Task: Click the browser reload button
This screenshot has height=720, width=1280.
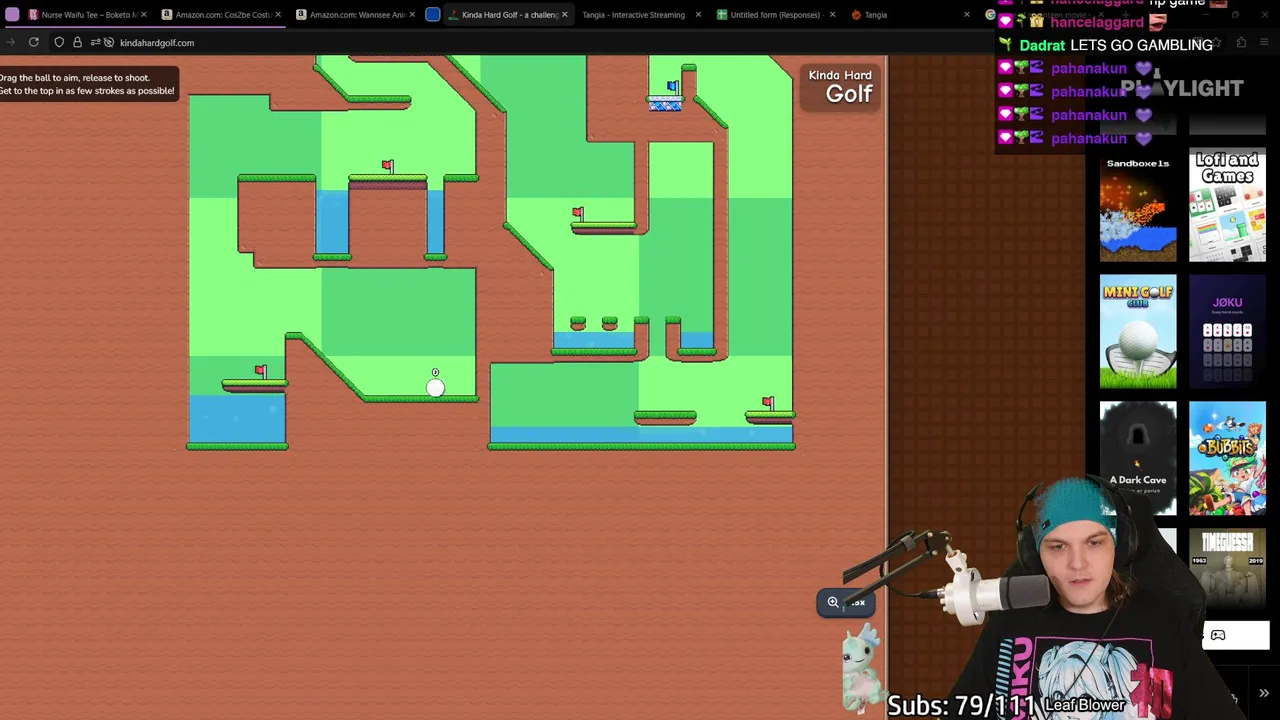Action: pos(34,42)
